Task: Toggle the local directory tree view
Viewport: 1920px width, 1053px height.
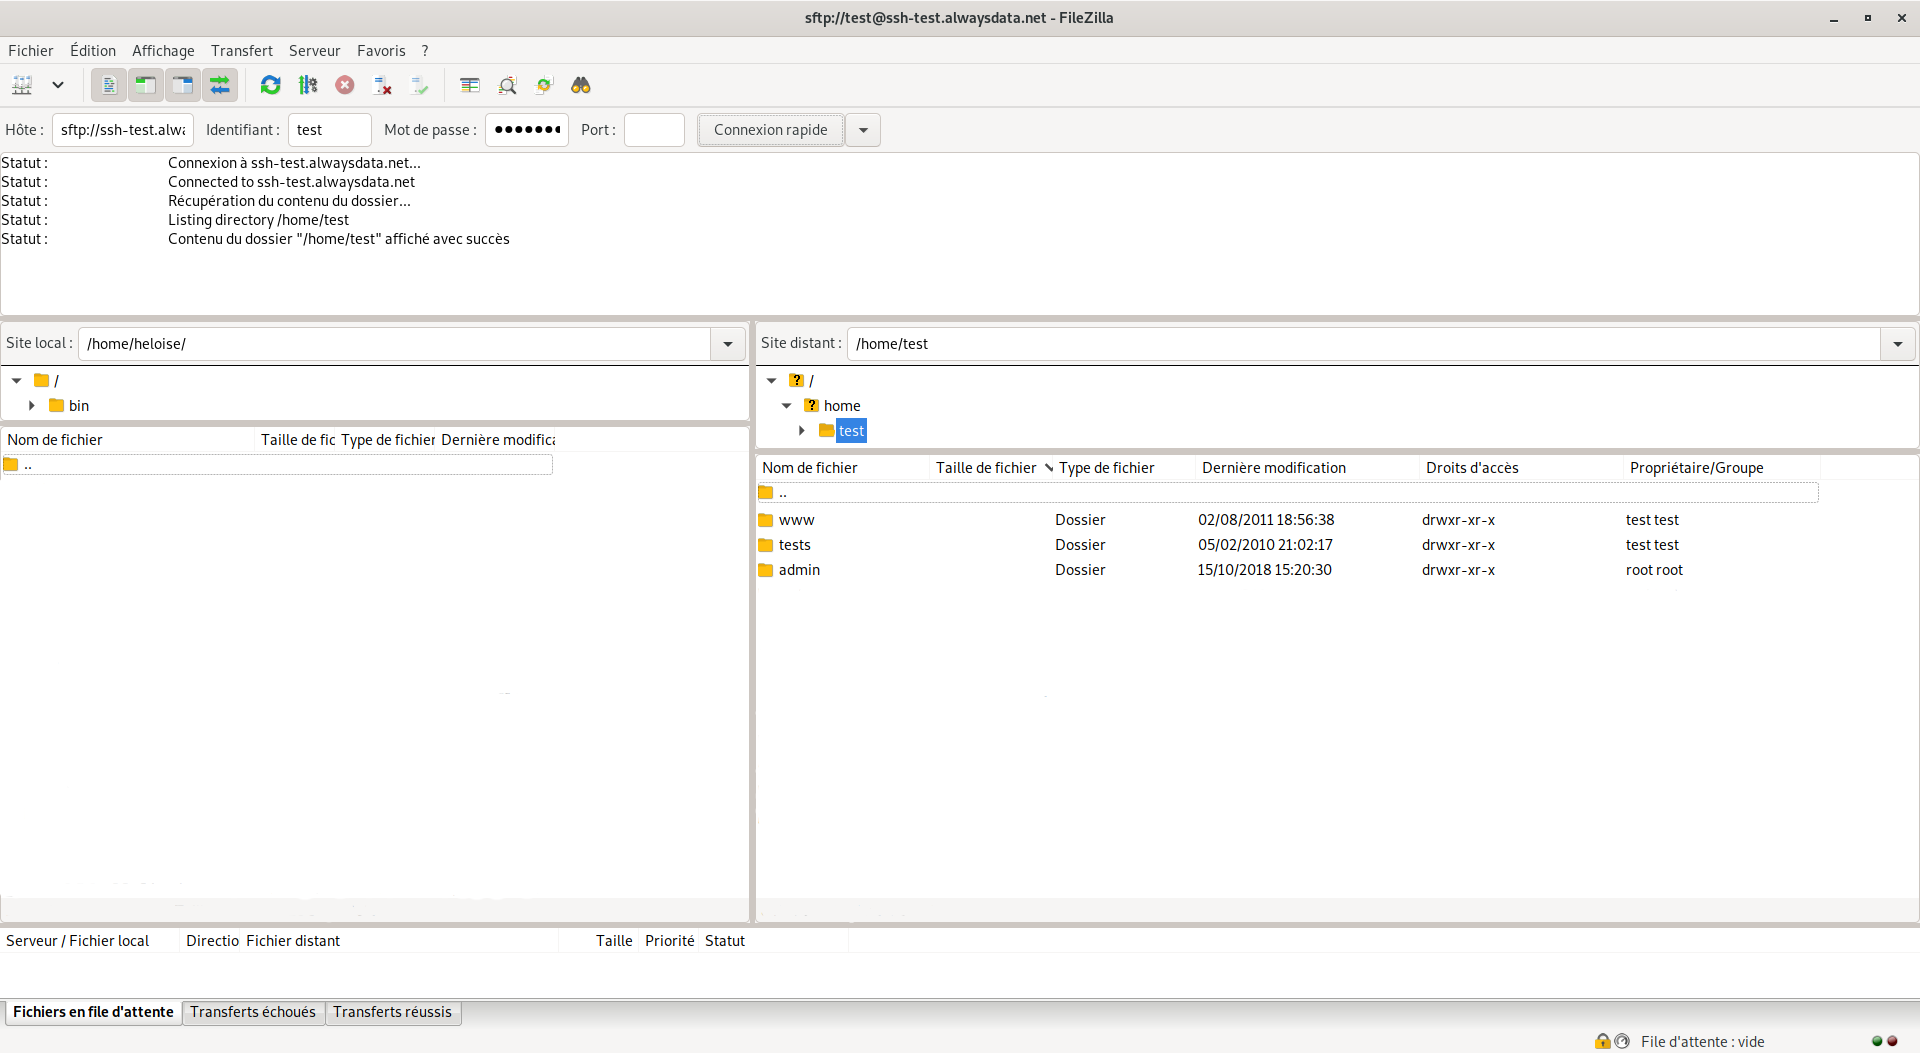Action: (x=145, y=85)
